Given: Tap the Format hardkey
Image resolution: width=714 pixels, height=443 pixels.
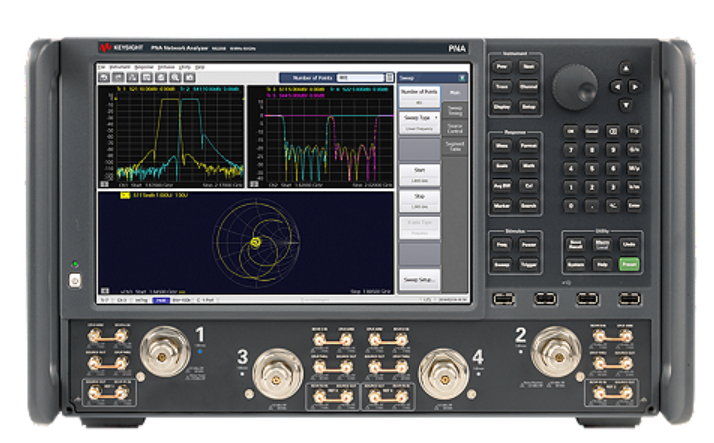Looking at the screenshot, I should [x=528, y=146].
